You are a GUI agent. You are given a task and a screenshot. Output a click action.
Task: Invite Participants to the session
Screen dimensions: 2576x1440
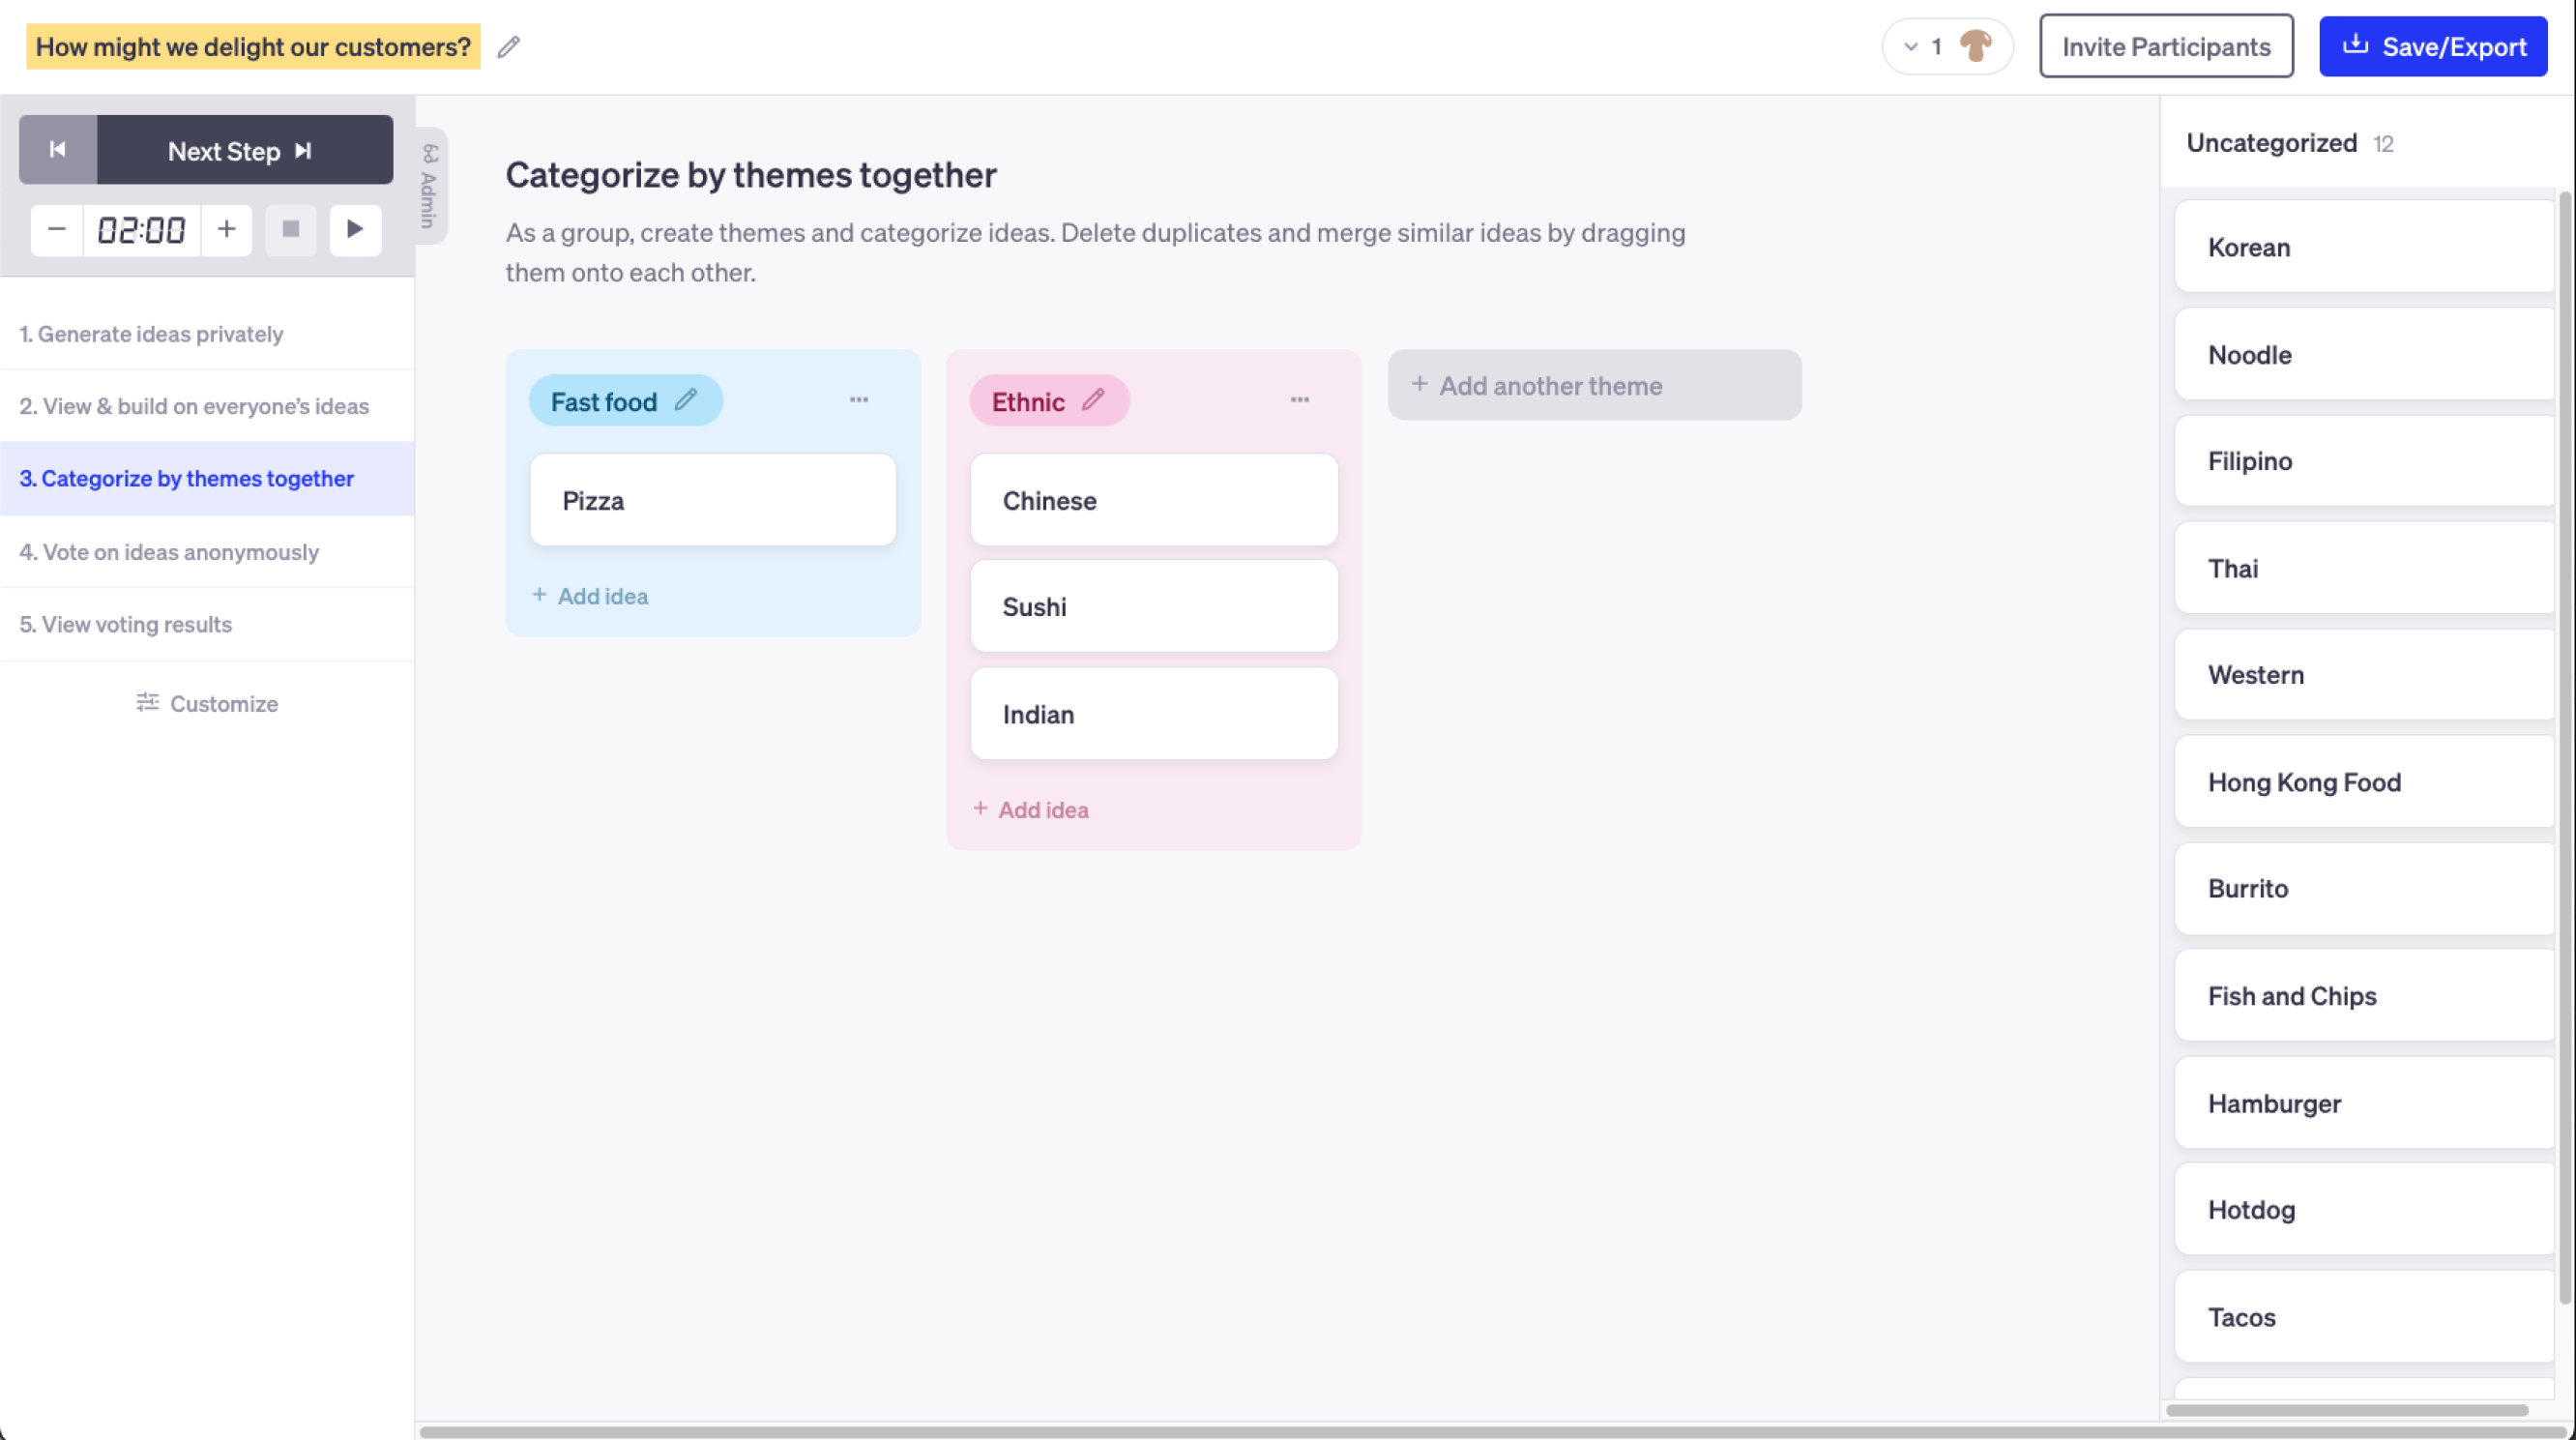[x=2166, y=46]
